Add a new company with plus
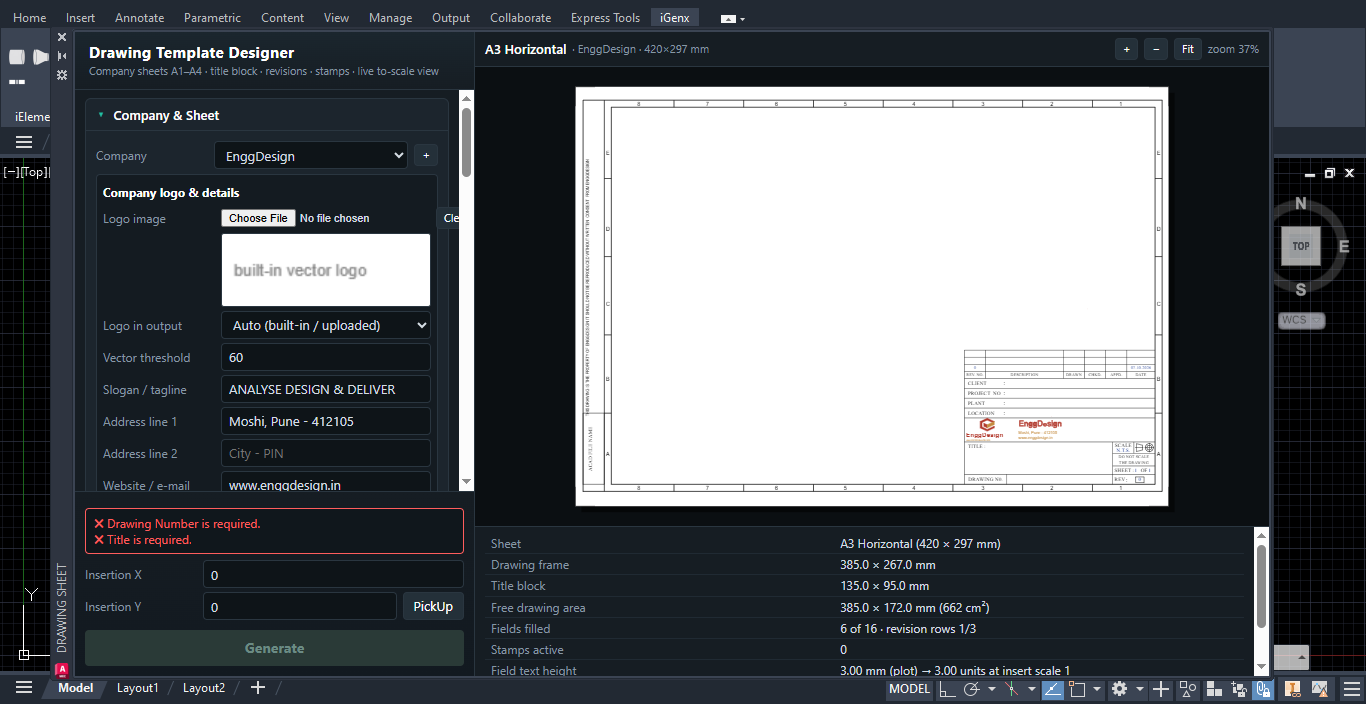 pos(425,156)
